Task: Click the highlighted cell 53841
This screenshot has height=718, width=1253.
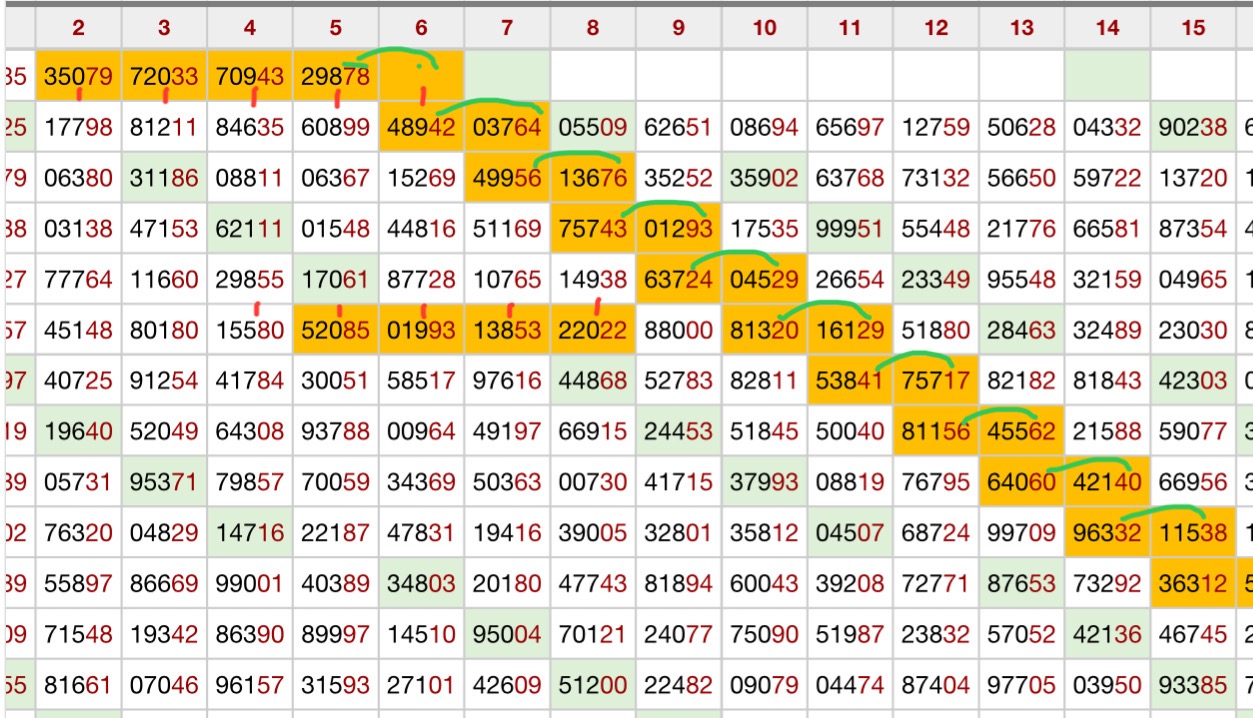Action: 850,380
